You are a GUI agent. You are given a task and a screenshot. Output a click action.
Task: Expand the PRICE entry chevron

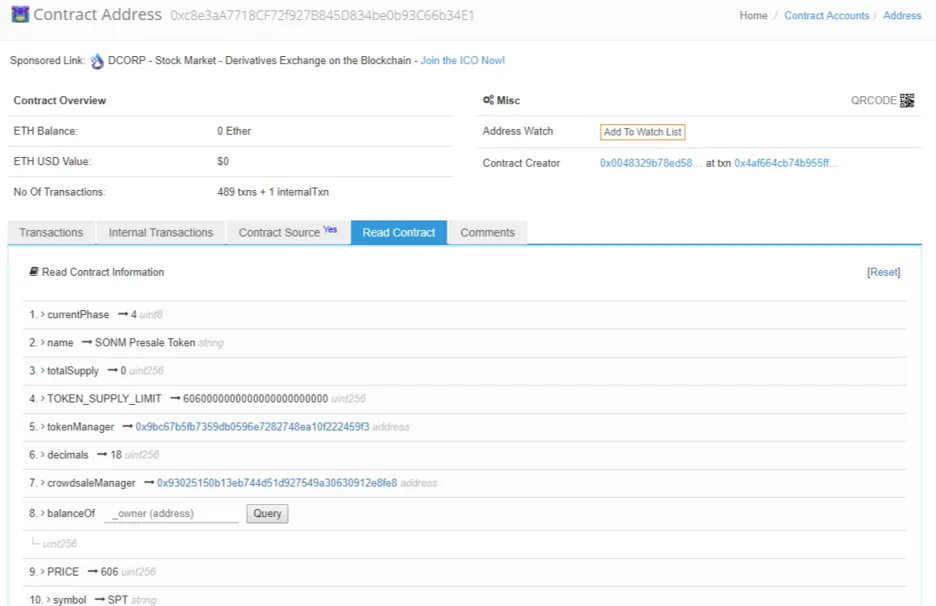43,571
